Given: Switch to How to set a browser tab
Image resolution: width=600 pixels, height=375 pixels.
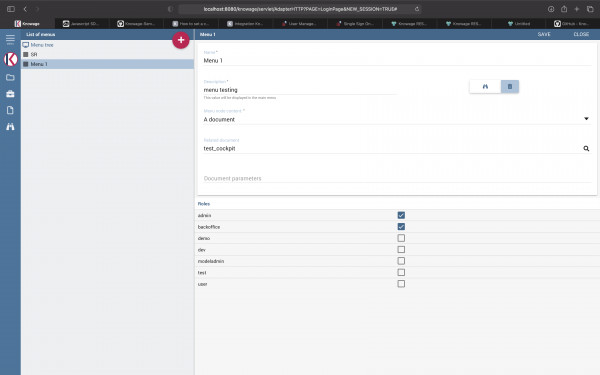Looking at the screenshot, I should [x=190, y=24].
